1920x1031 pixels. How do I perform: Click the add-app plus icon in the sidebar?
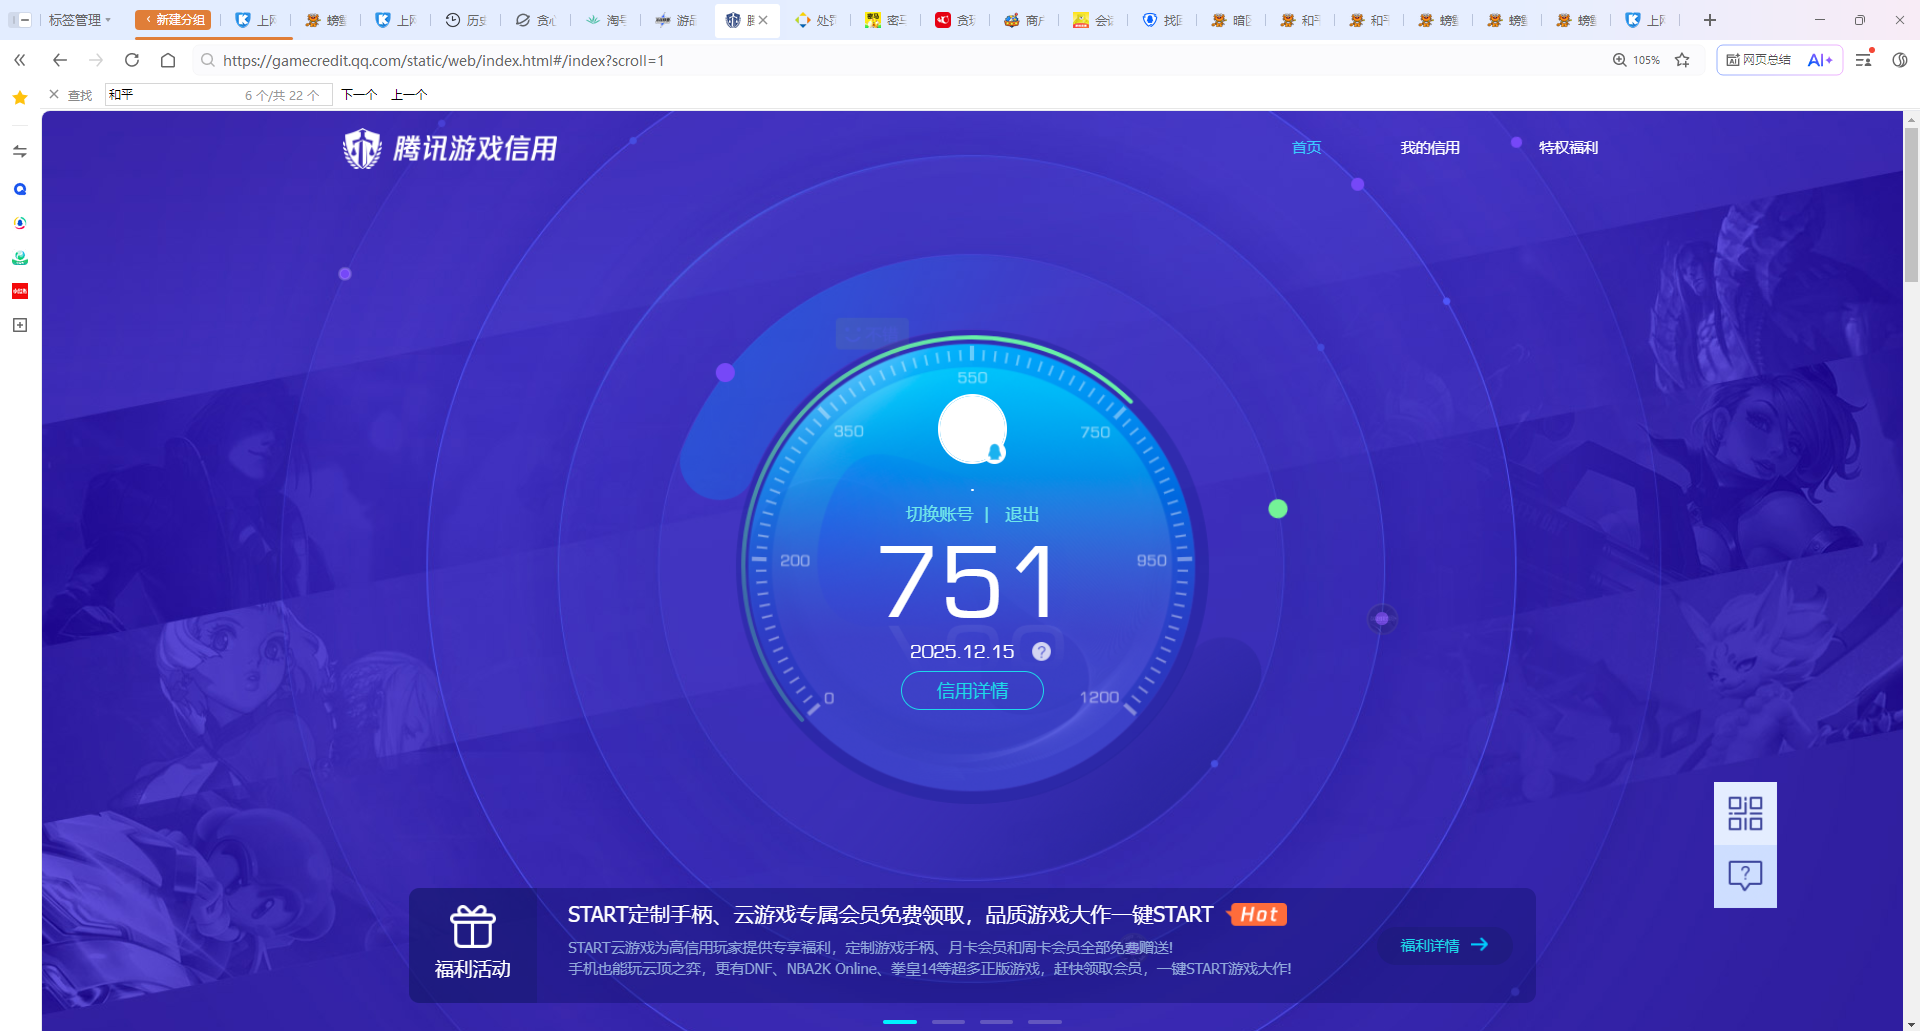point(20,325)
